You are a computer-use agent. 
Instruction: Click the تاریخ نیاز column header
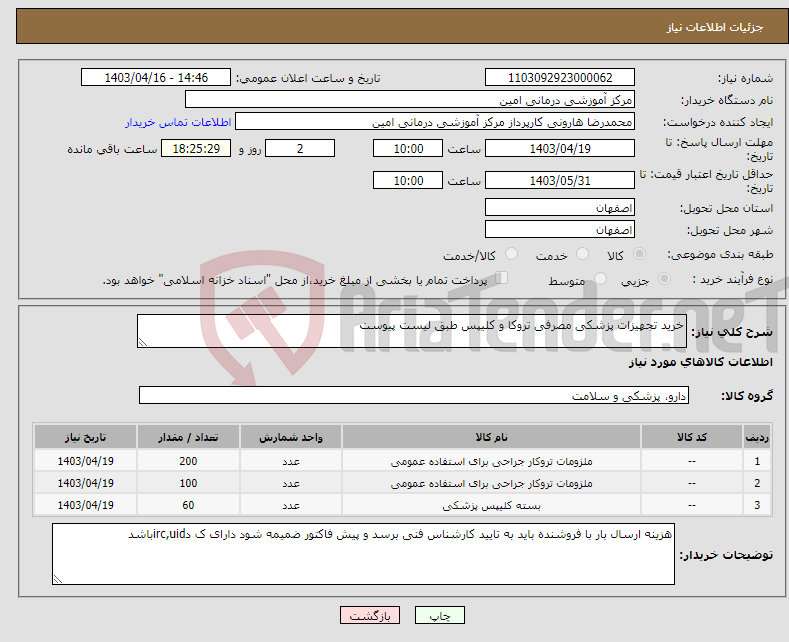coord(86,437)
